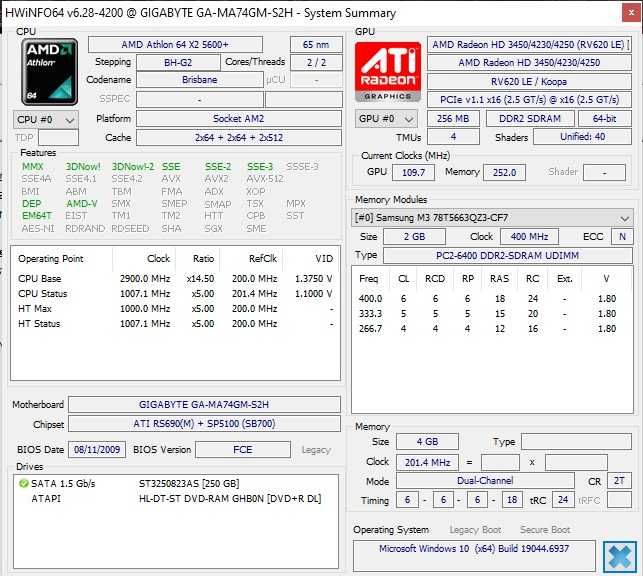
Task: Click the AMD-V feature label
Action: click(82, 204)
